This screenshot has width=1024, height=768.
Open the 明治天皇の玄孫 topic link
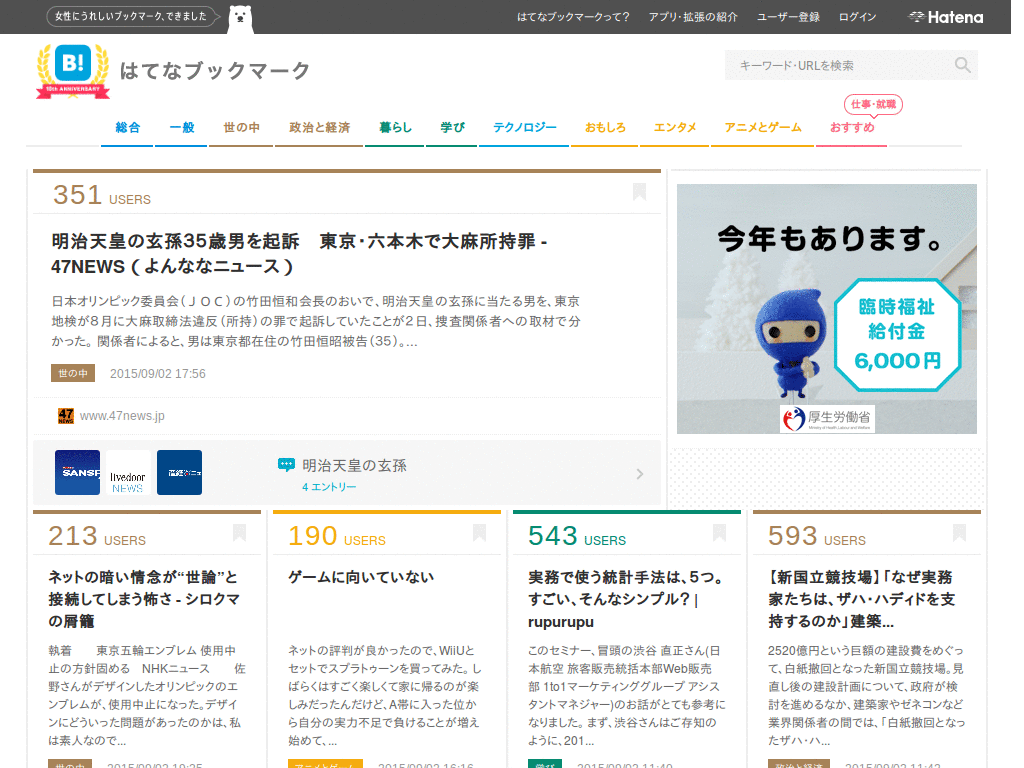[354, 466]
